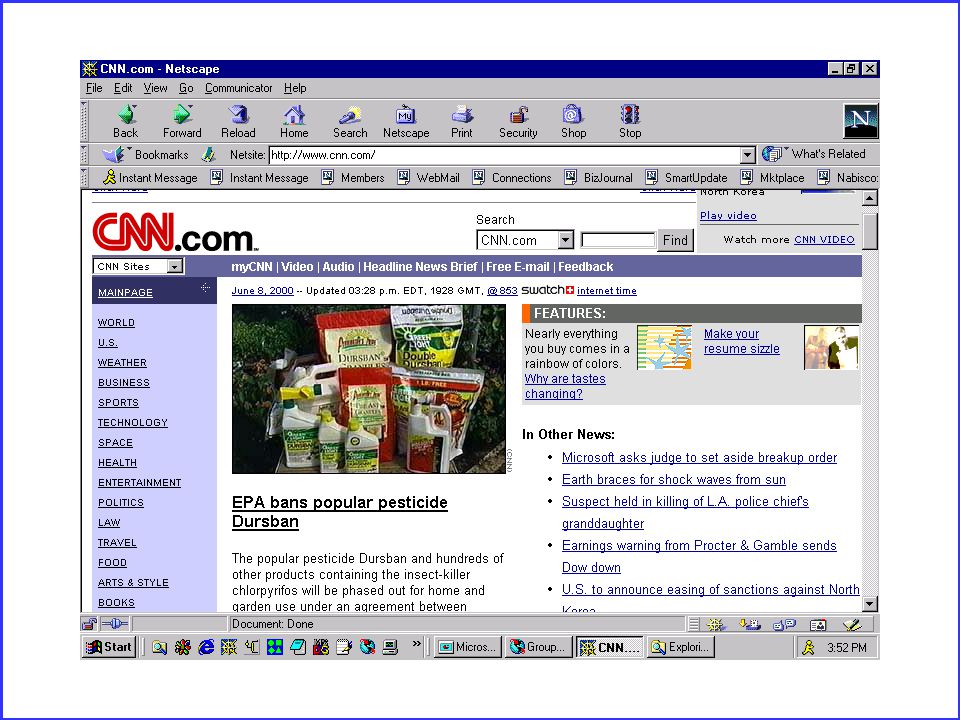The height and width of the screenshot is (720, 960).
Task: Click the Make your resume sizzle link
Action: point(741,341)
